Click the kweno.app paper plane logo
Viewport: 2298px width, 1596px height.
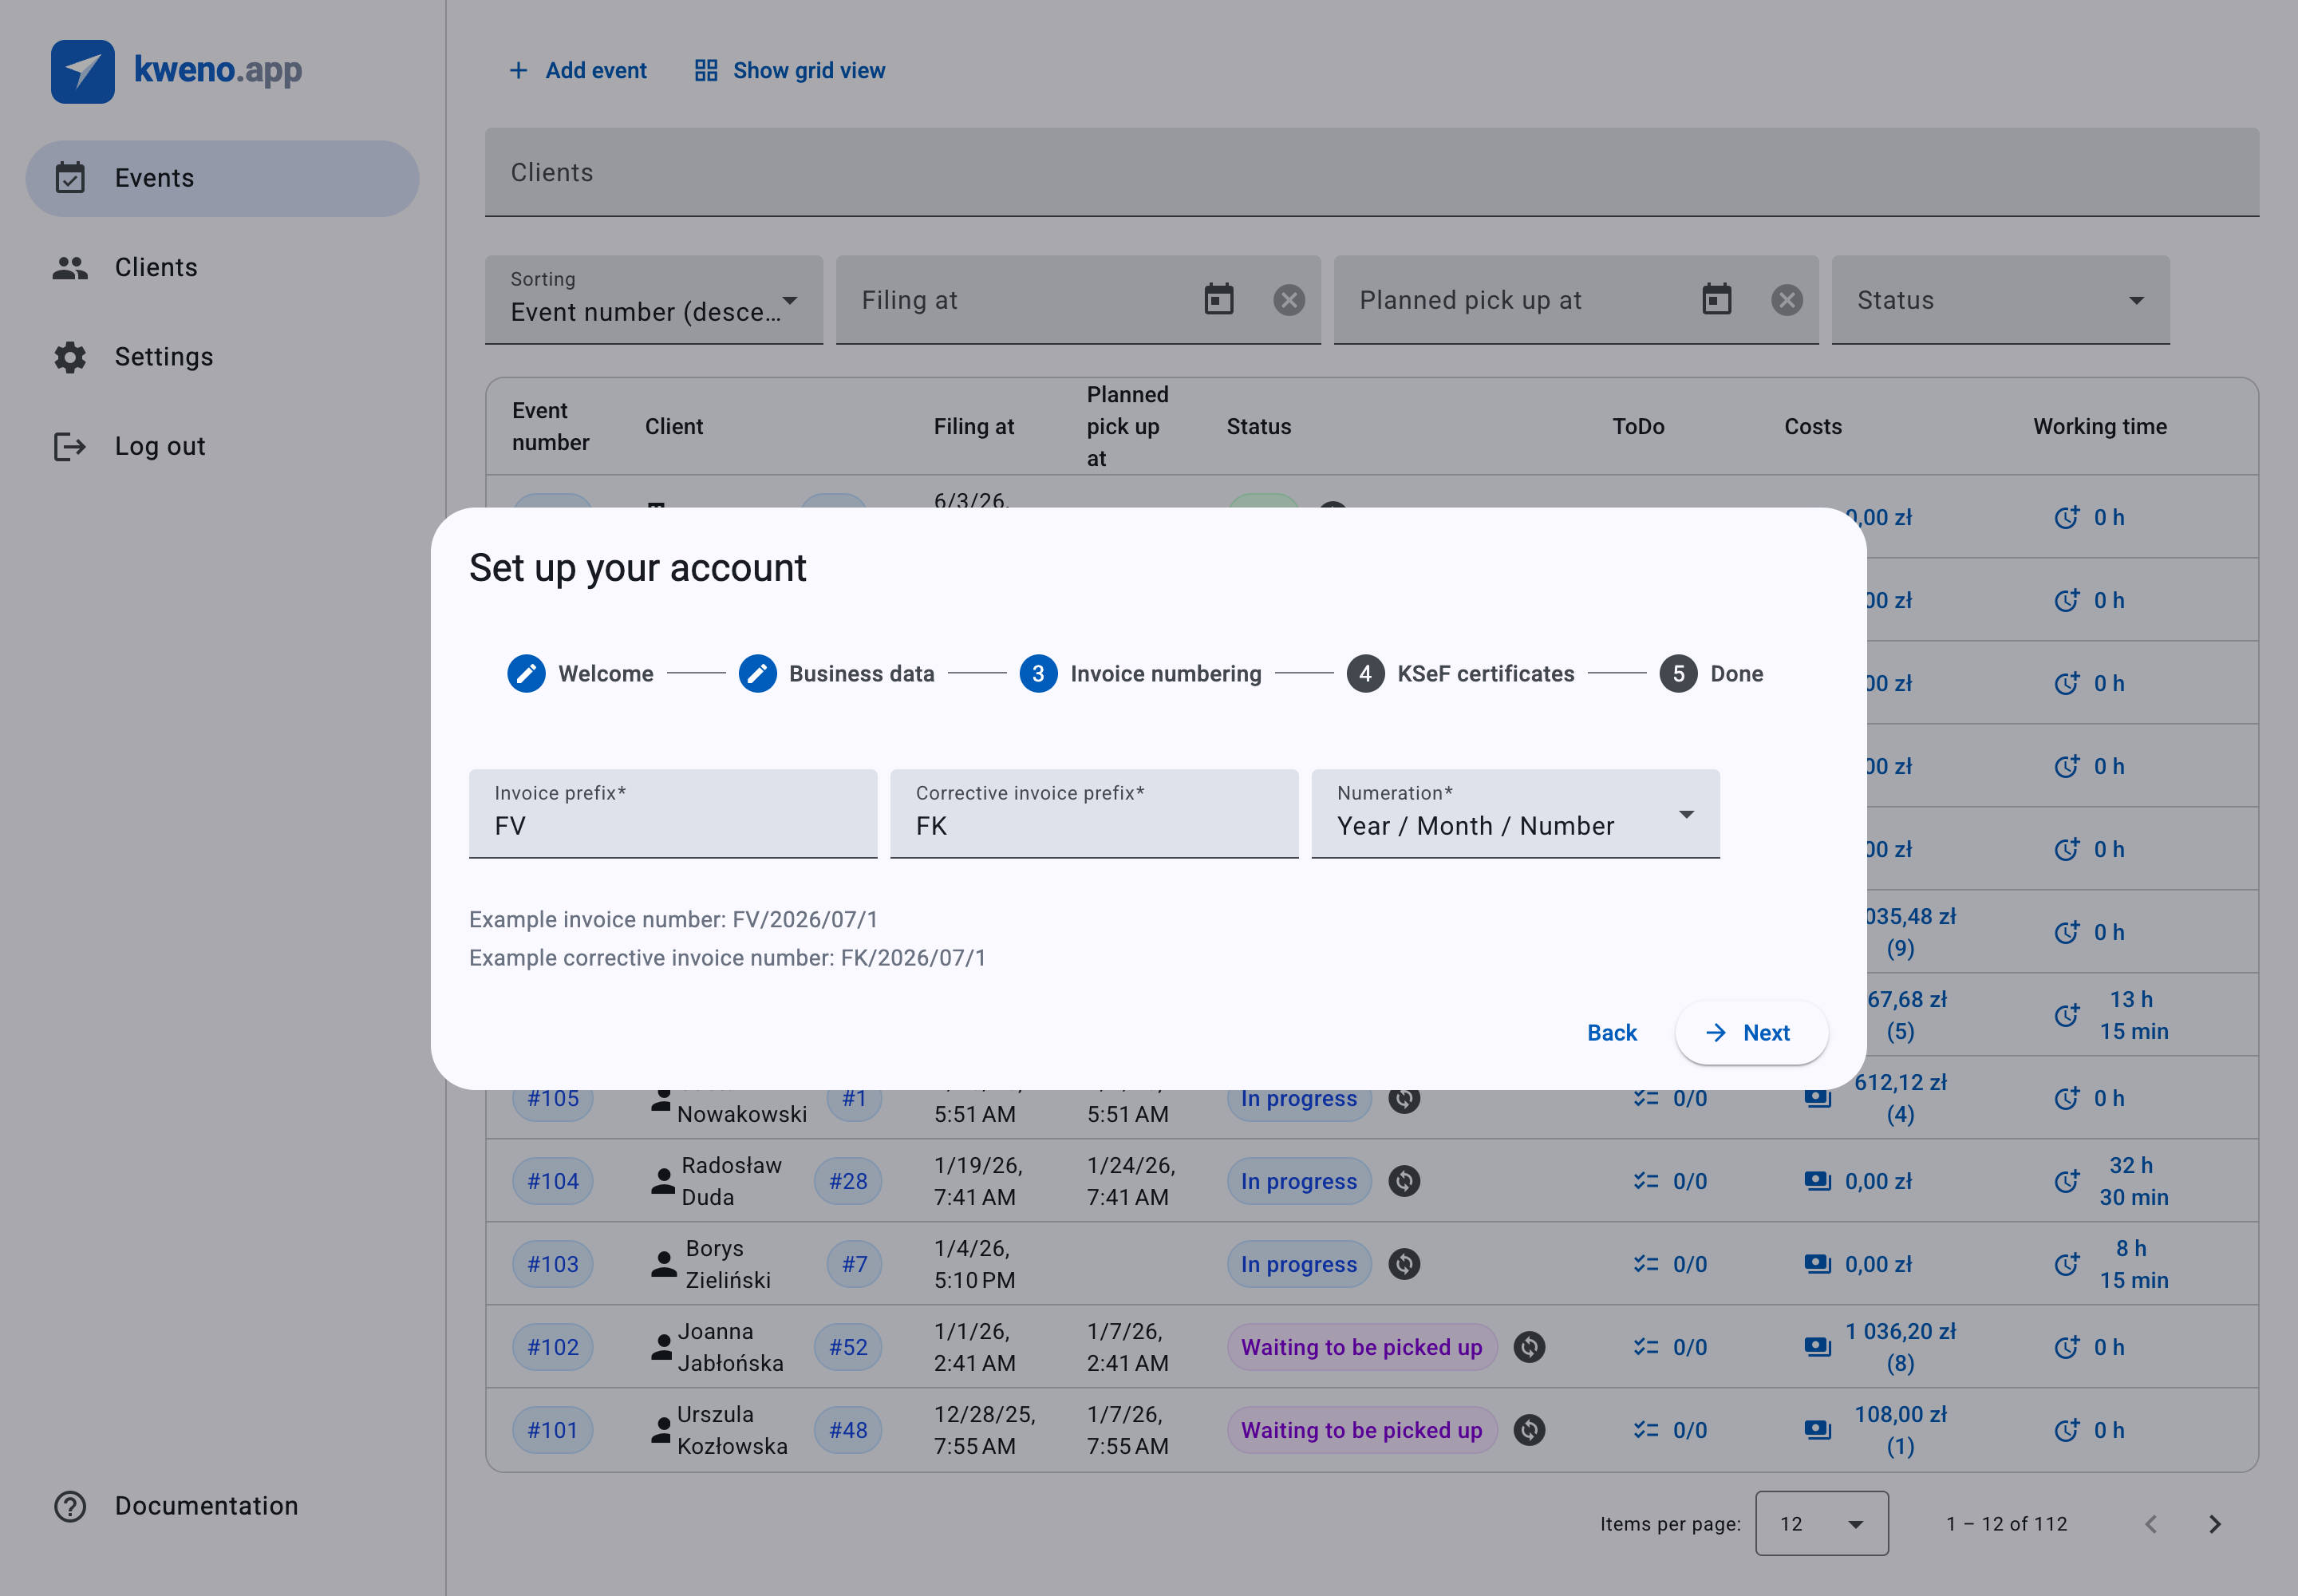(82, 71)
